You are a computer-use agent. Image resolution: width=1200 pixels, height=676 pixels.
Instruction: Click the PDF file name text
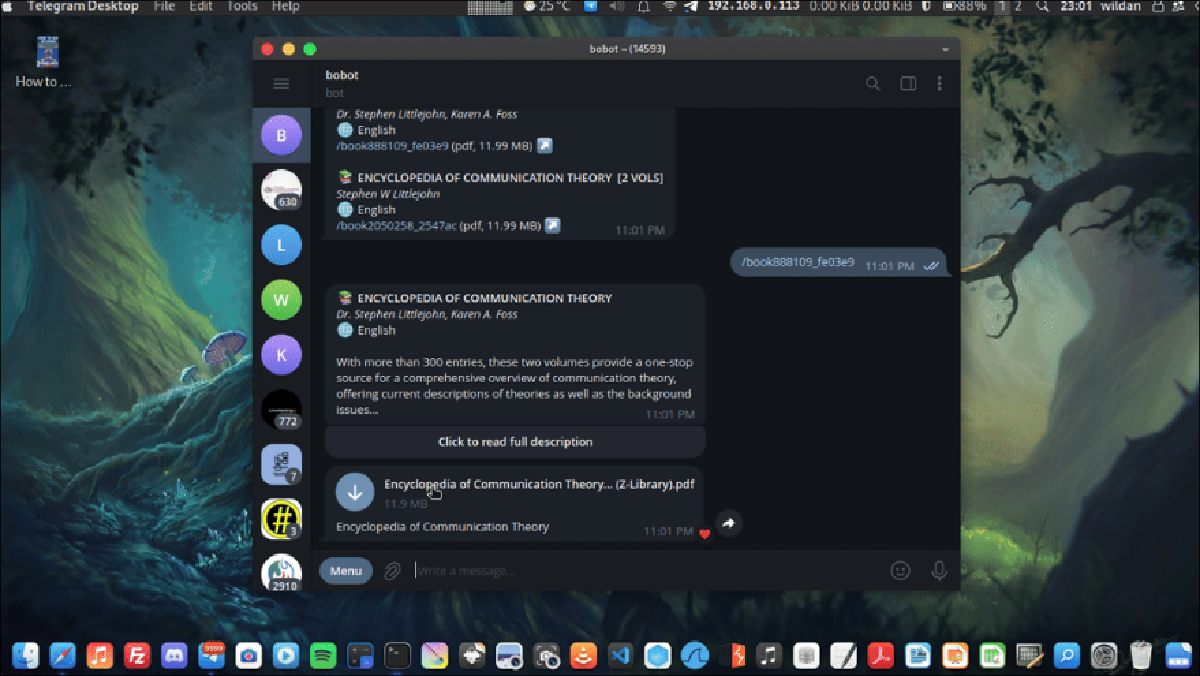[539, 484]
